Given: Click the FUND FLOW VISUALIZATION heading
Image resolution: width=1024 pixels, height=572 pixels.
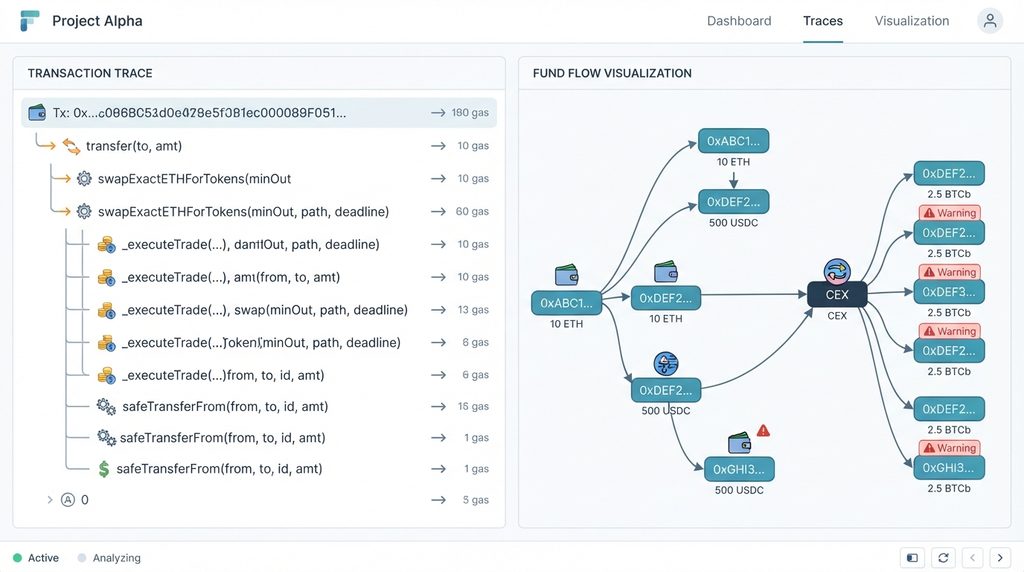Looking at the screenshot, I should pyautogui.click(x=612, y=73).
